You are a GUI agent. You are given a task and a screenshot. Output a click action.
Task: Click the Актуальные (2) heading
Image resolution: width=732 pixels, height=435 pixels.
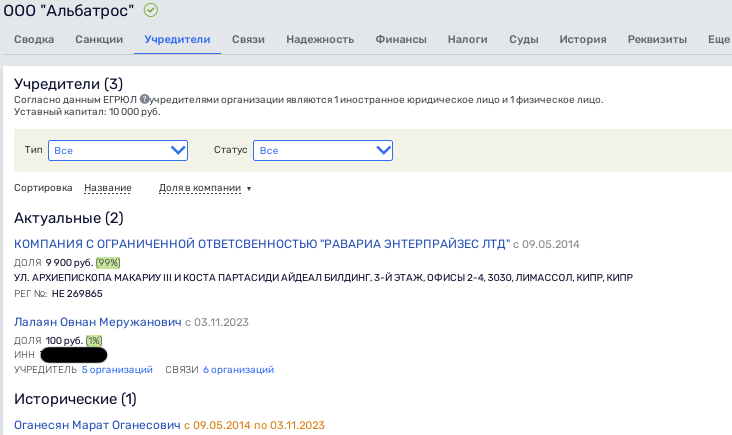click(x=69, y=218)
